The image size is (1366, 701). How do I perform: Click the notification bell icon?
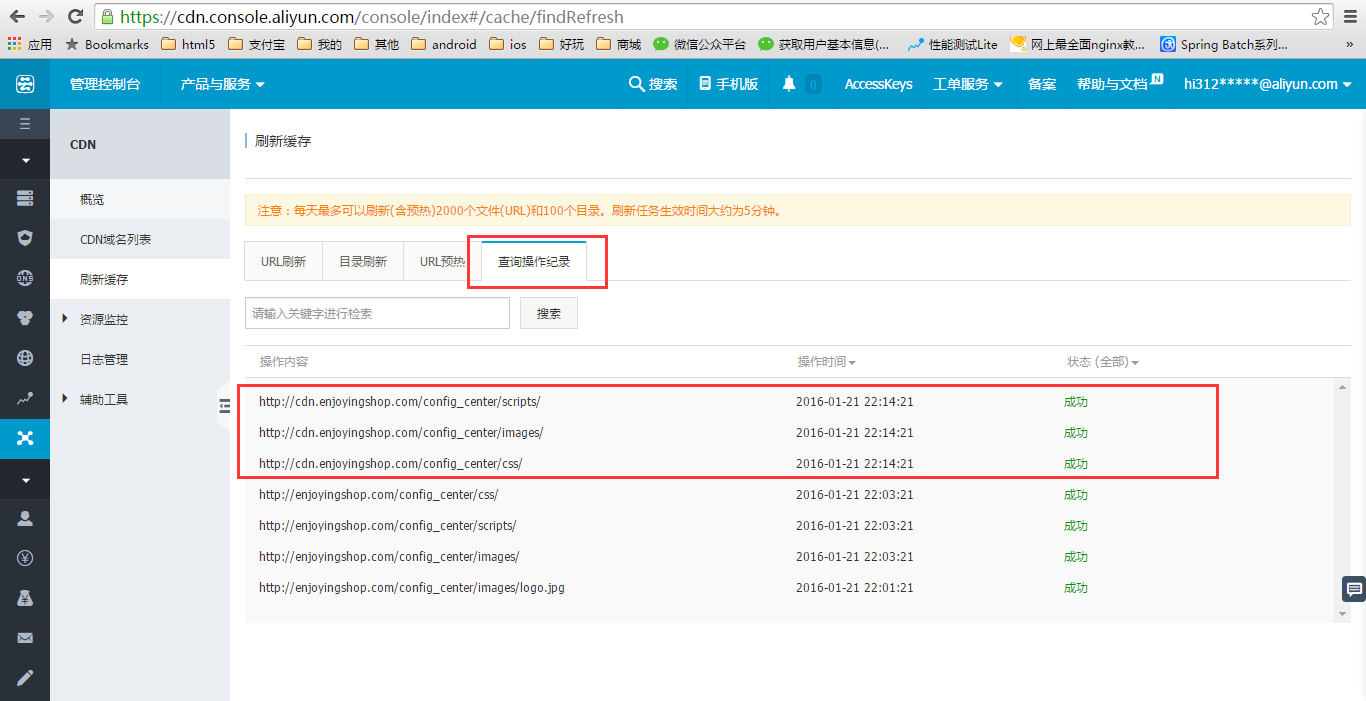pyautogui.click(x=789, y=84)
